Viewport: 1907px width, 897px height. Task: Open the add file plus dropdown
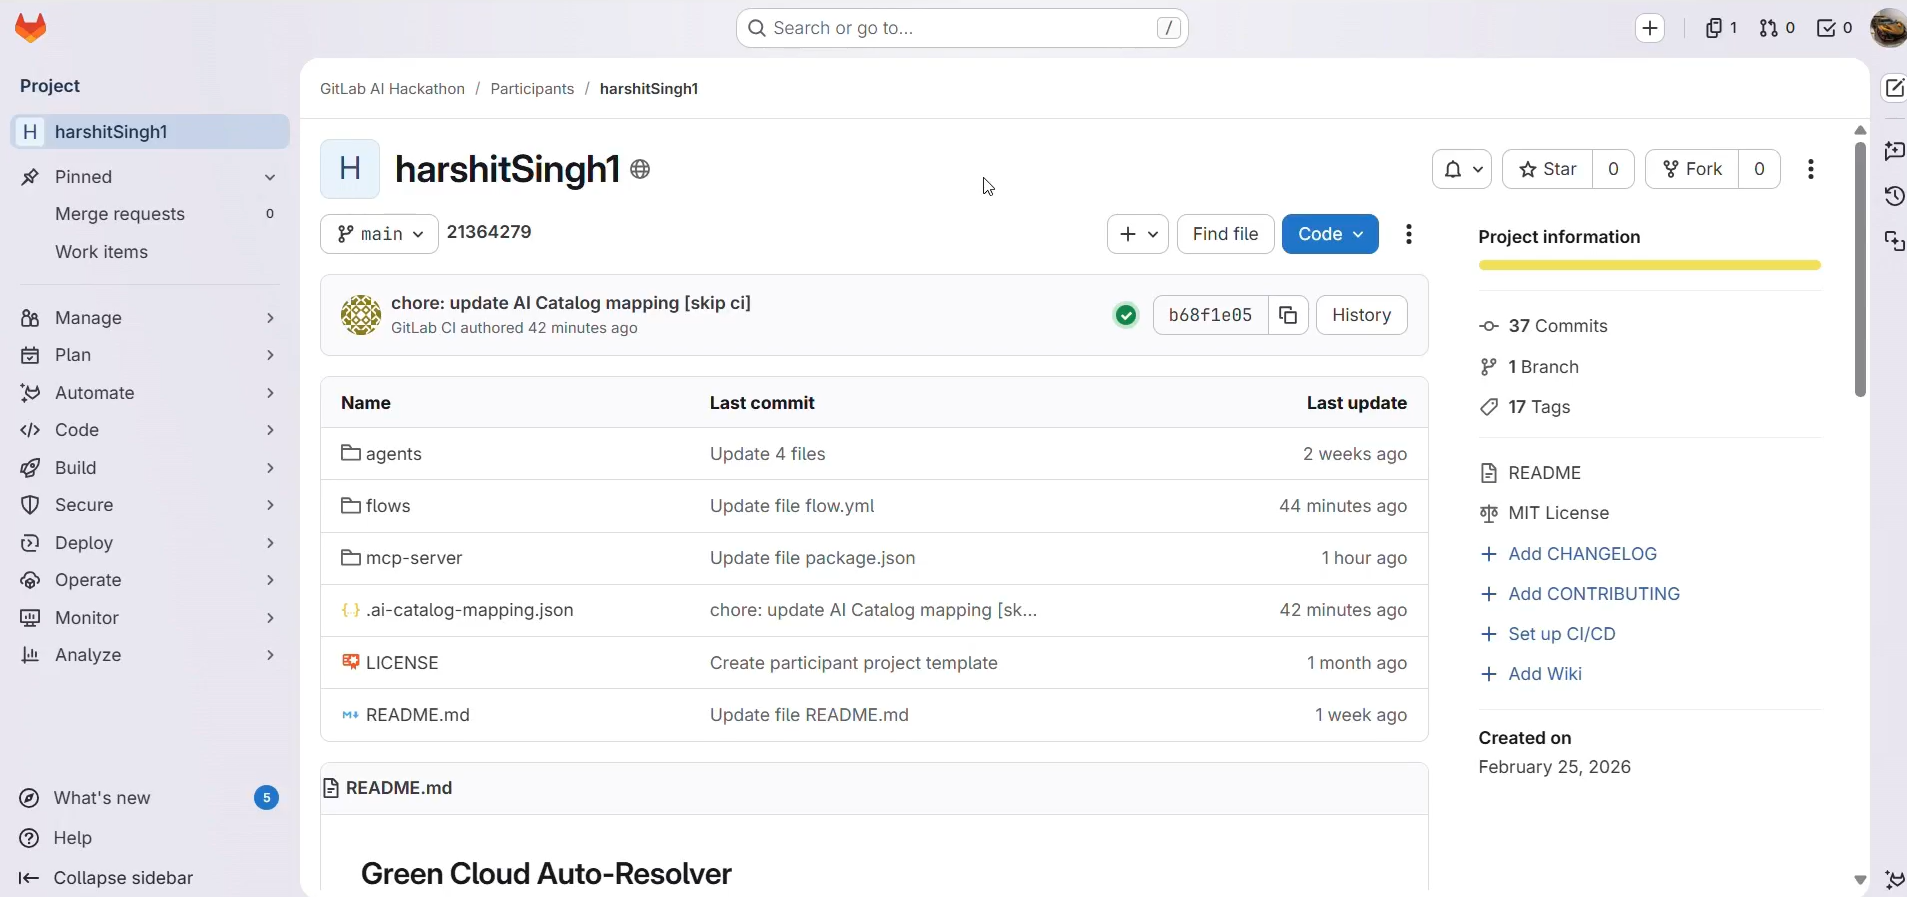coord(1138,234)
